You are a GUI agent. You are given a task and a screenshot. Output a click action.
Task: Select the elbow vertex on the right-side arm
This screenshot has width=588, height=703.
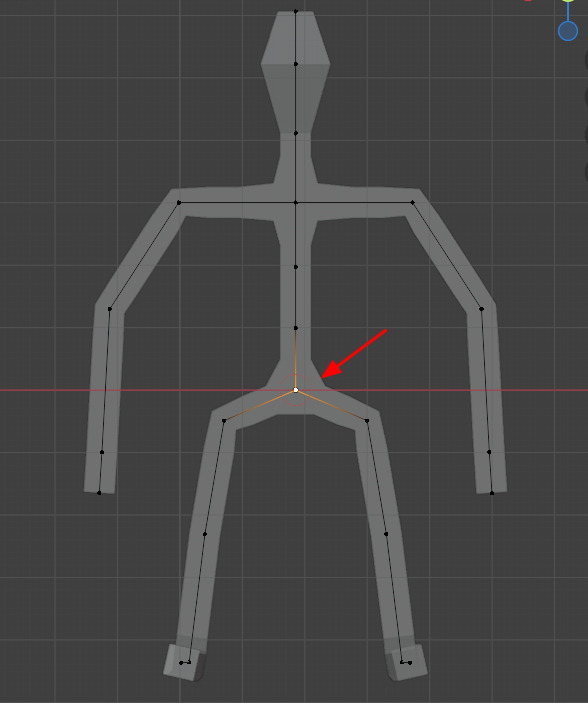coord(481,309)
